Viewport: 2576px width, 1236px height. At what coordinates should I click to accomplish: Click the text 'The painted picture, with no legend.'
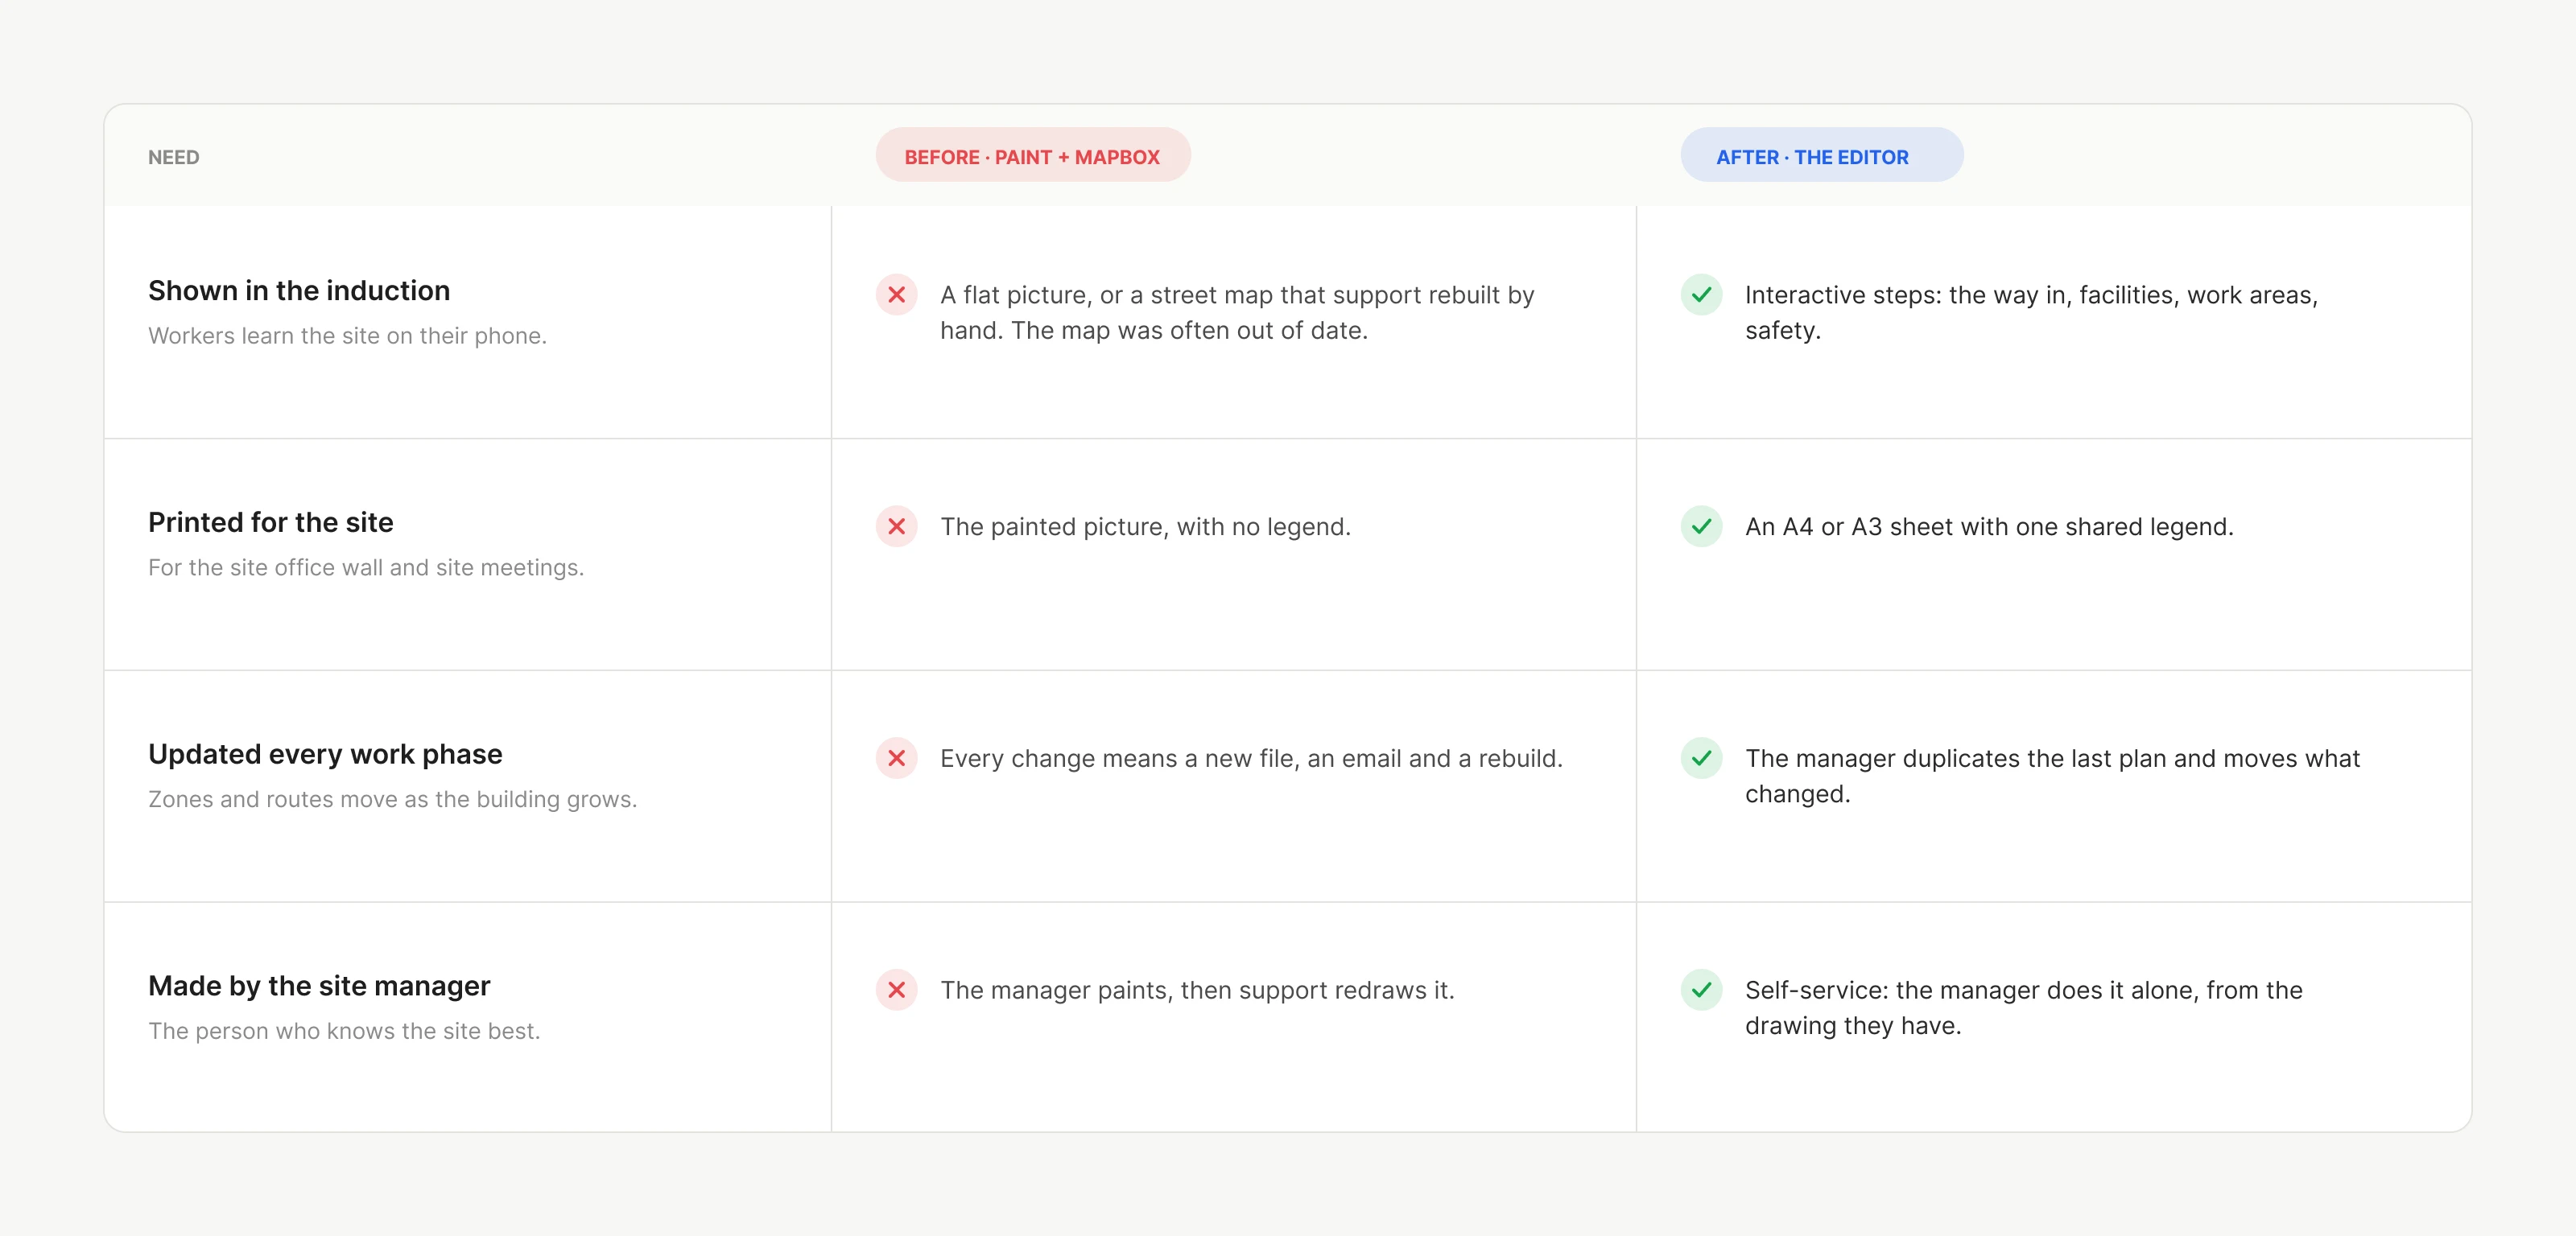[x=1145, y=527]
